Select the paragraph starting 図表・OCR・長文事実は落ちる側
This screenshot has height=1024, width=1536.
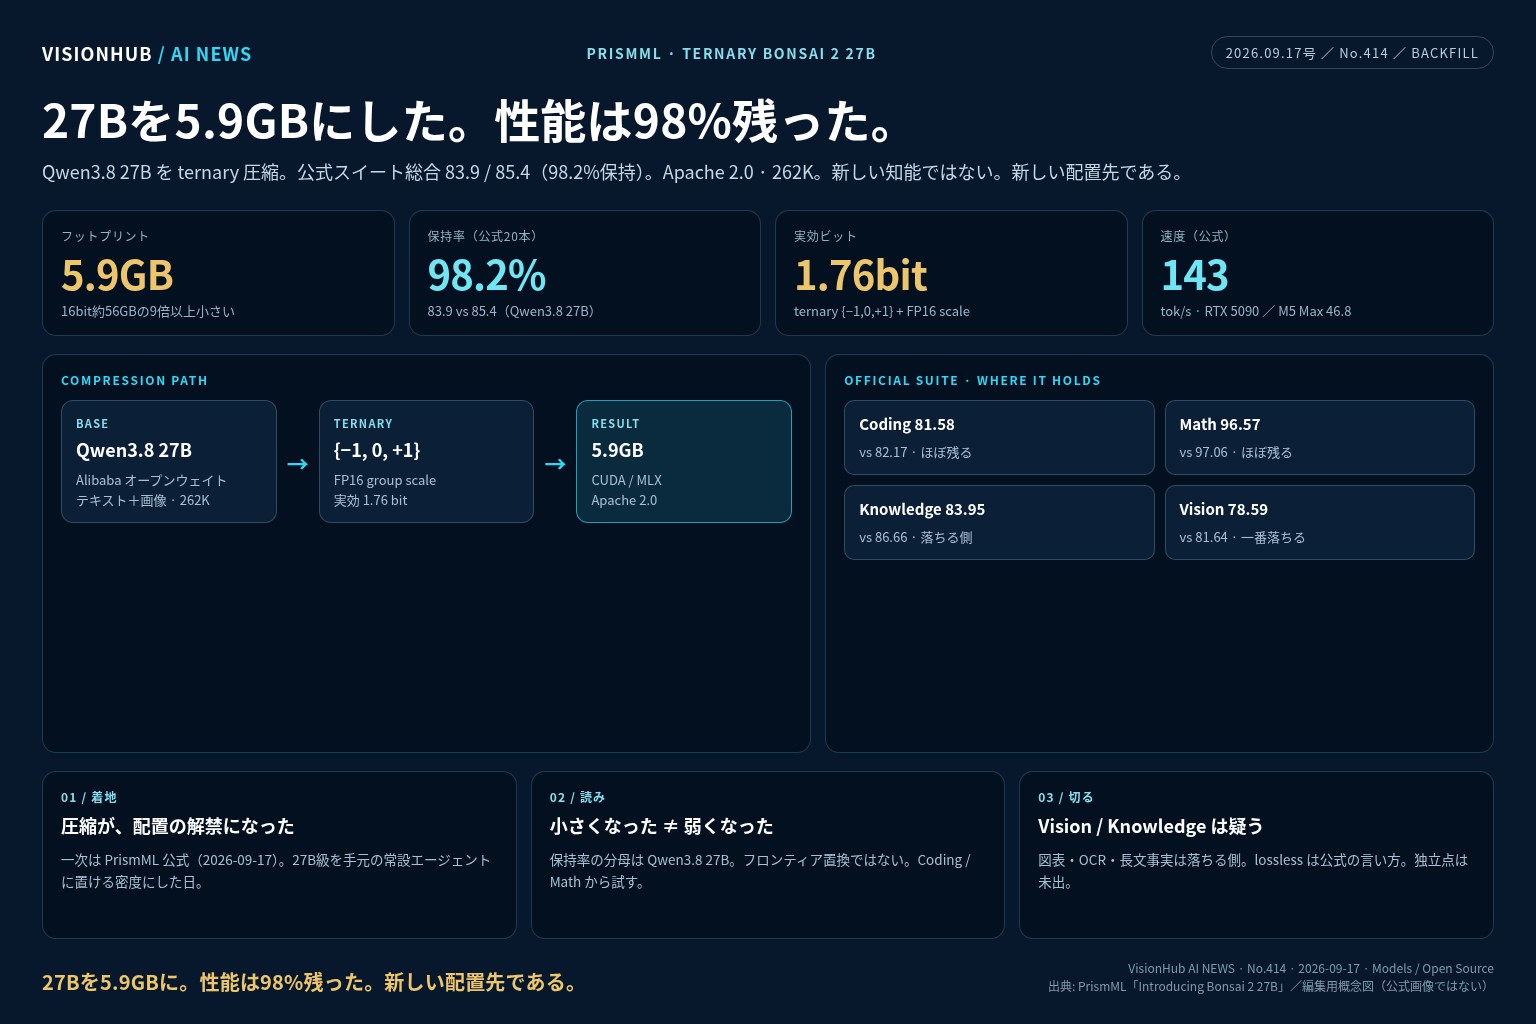click(1253, 871)
